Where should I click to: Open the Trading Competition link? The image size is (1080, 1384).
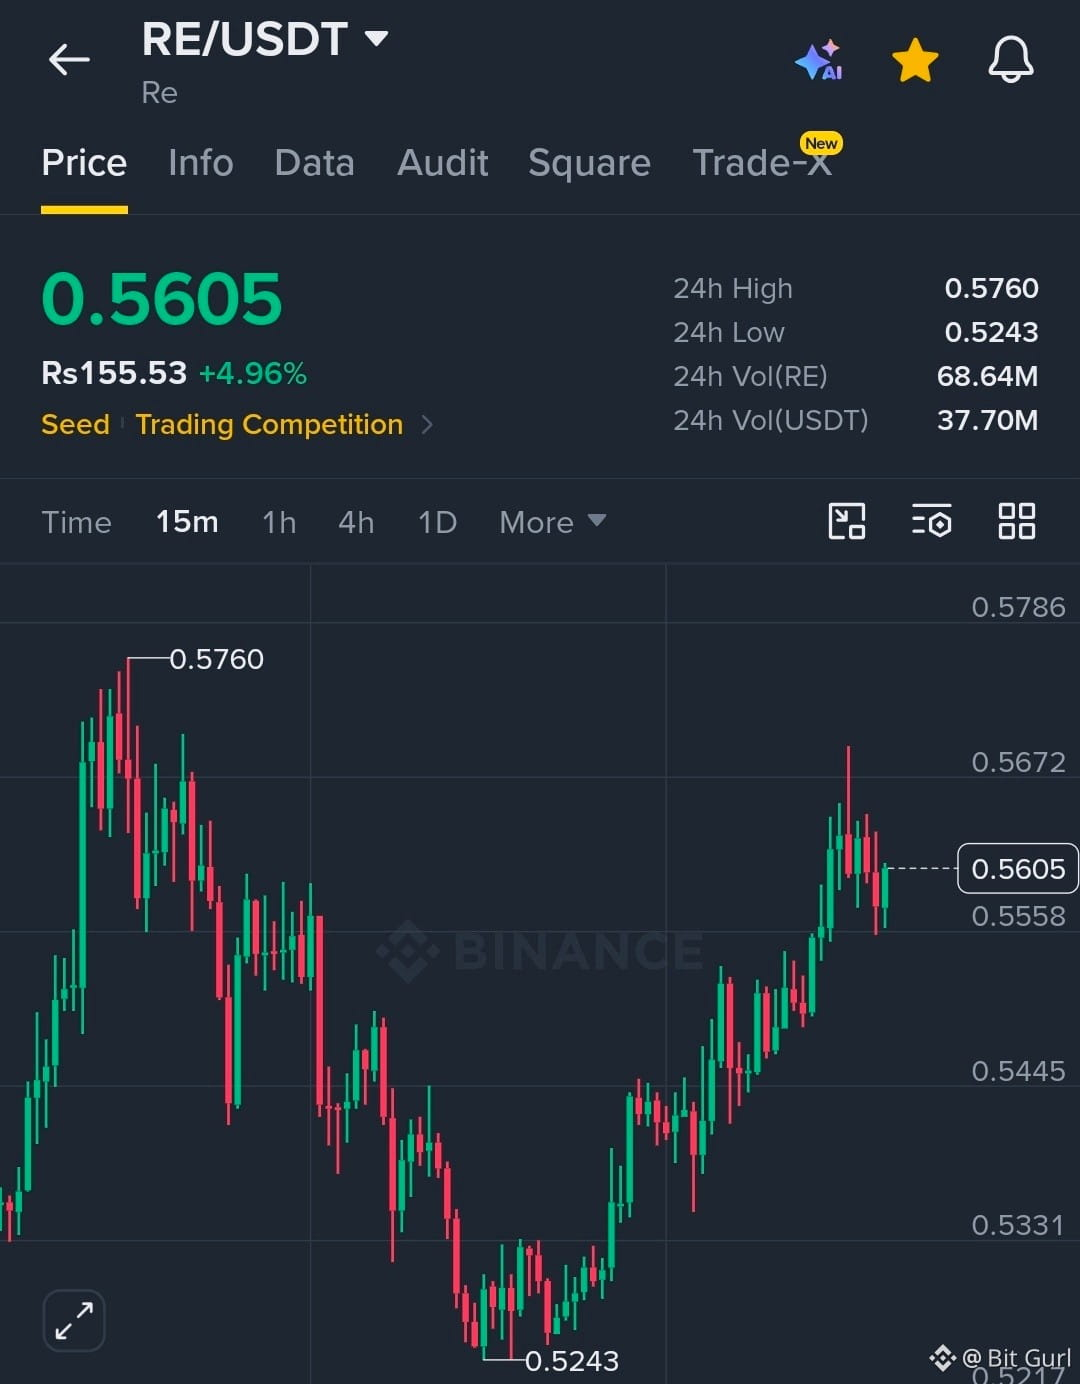click(x=269, y=424)
